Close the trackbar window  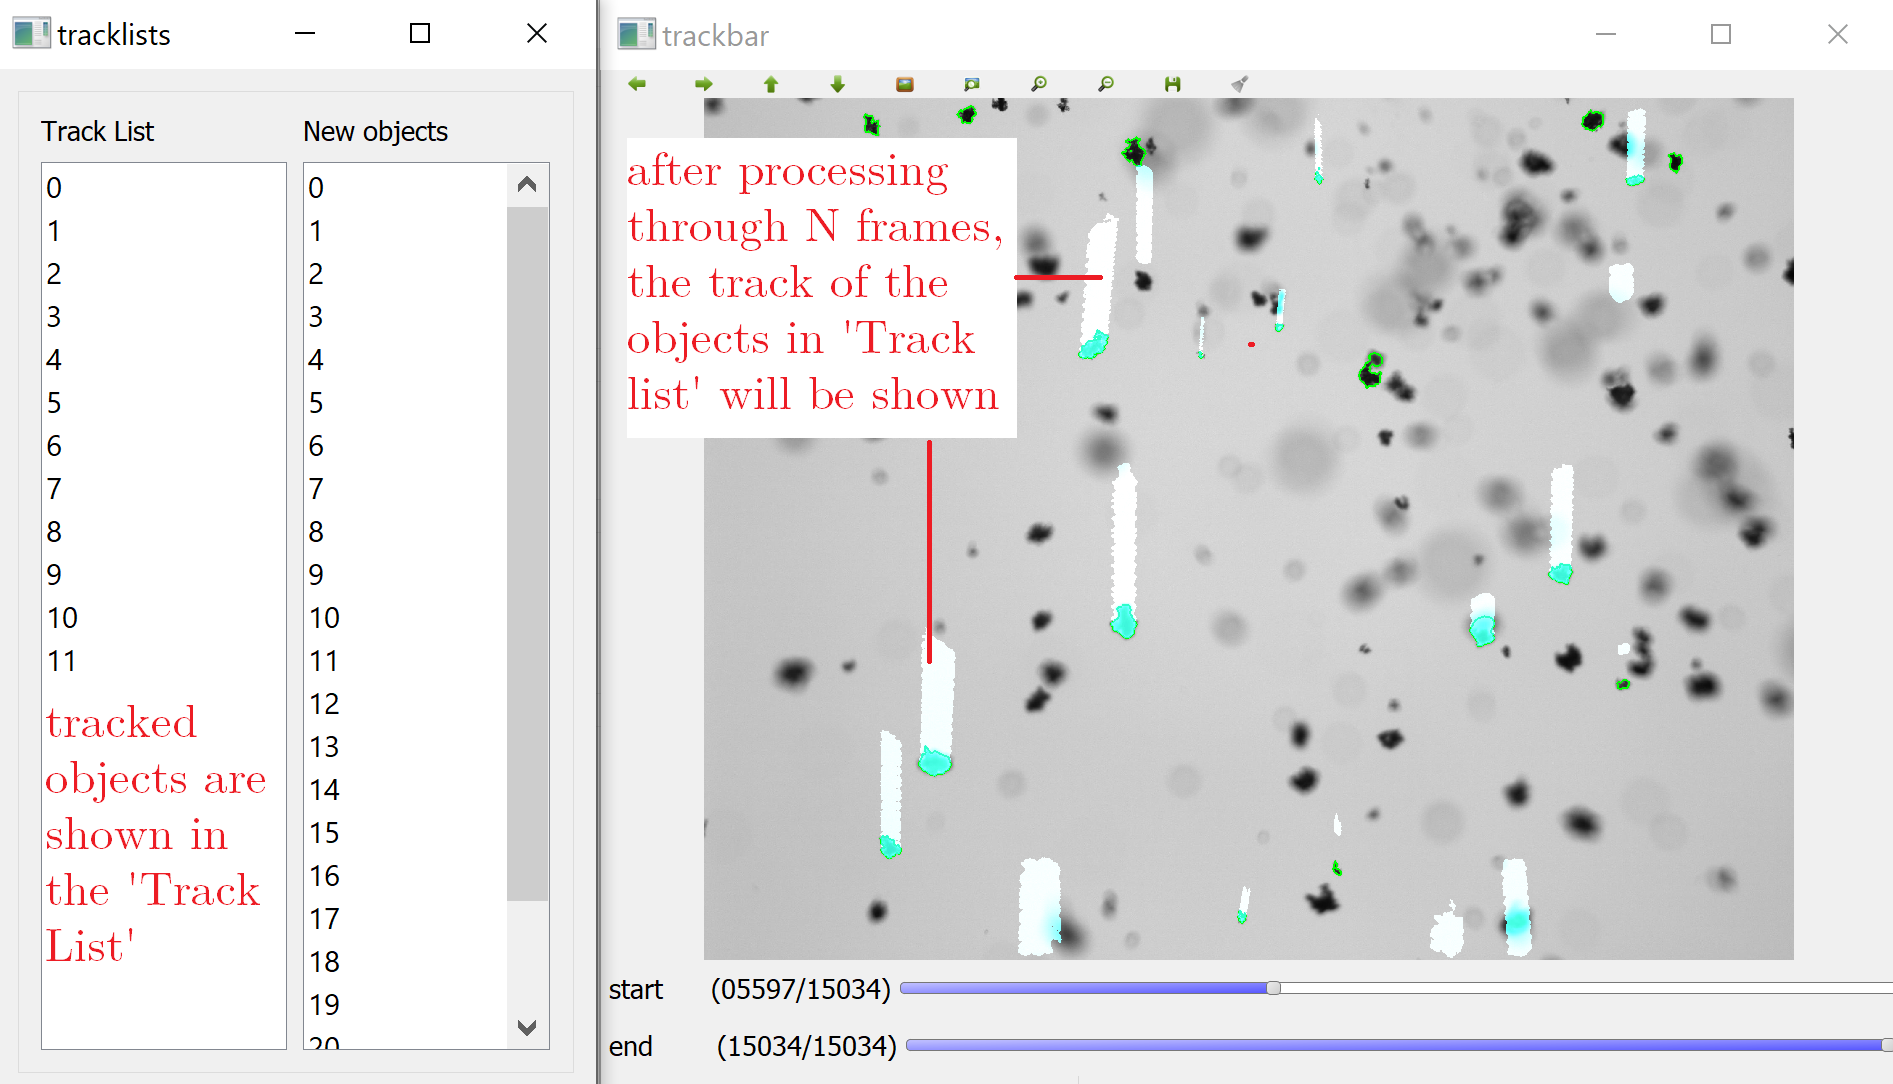click(1838, 34)
